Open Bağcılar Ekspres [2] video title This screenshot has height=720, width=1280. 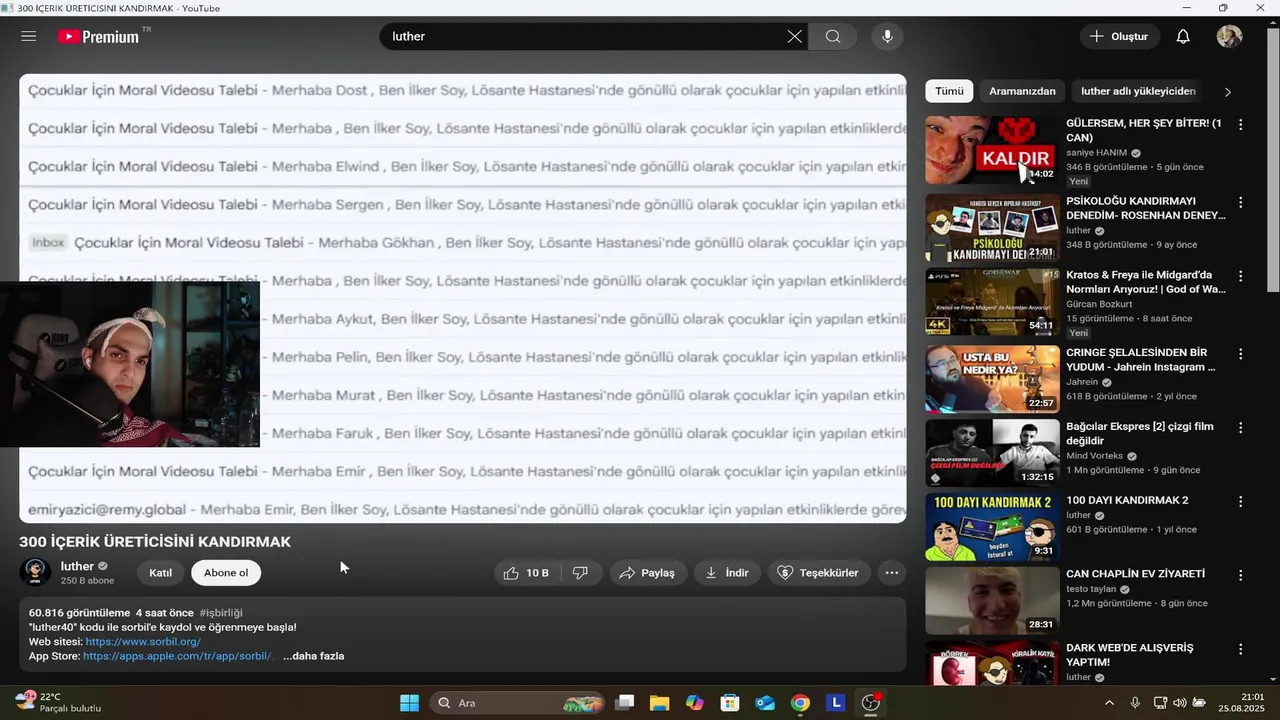click(x=1140, y=434)
